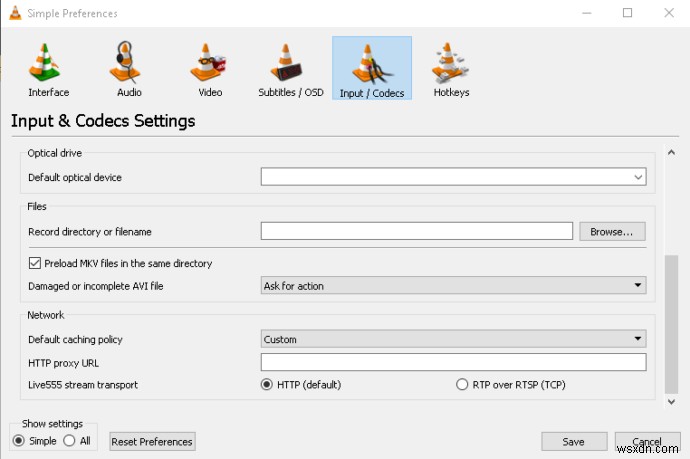The height and width of the screenshot is (459, 690).
Task: Select the Audio settings headphone cone icon
Action: (x=129, y=65)
